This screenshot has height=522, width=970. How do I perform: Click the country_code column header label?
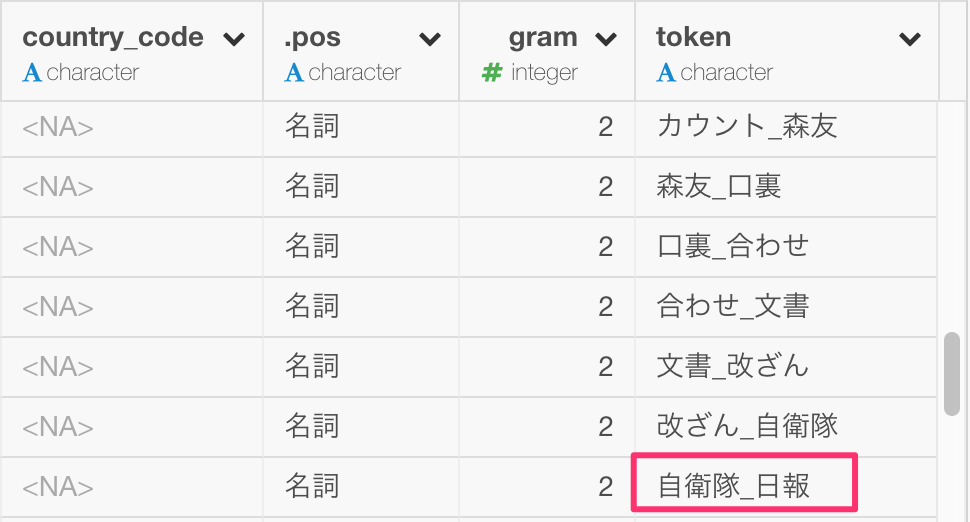coord(113,38)
